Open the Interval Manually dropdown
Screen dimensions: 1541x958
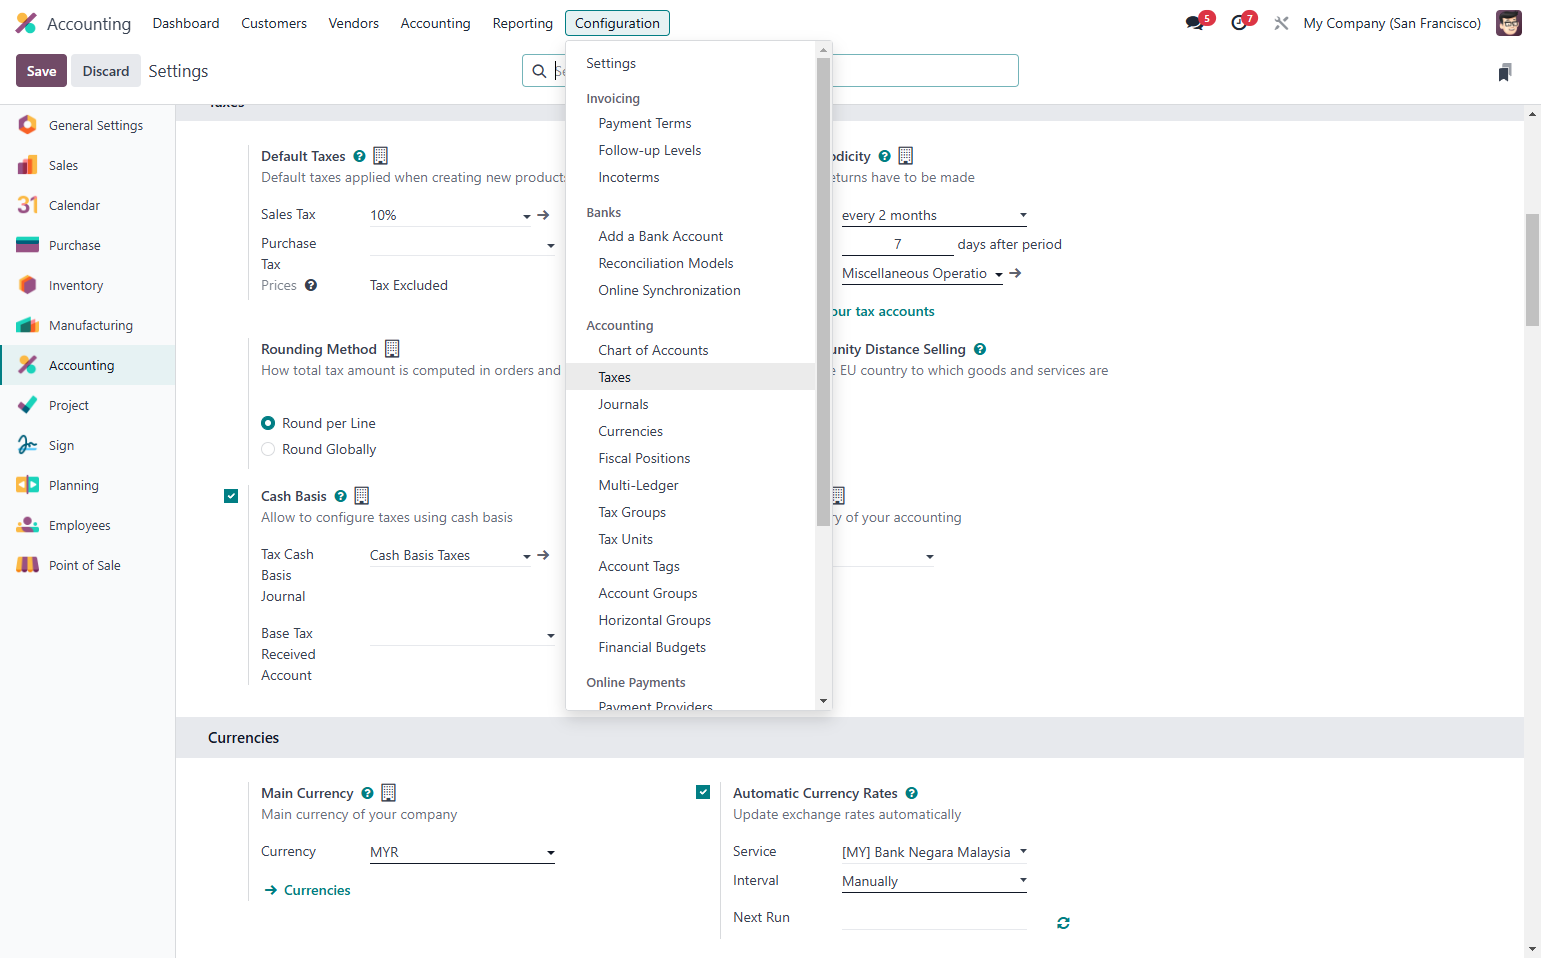coord(934,881)
